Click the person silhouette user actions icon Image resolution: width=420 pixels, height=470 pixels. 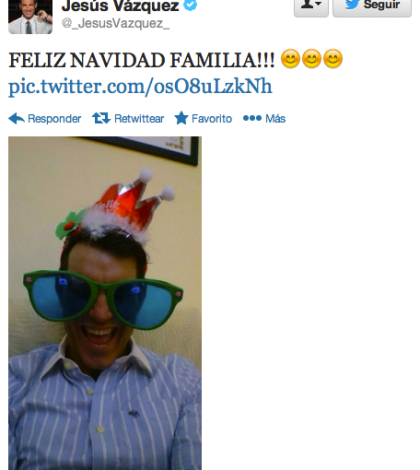pyautogui.click(x=307, y=4)
